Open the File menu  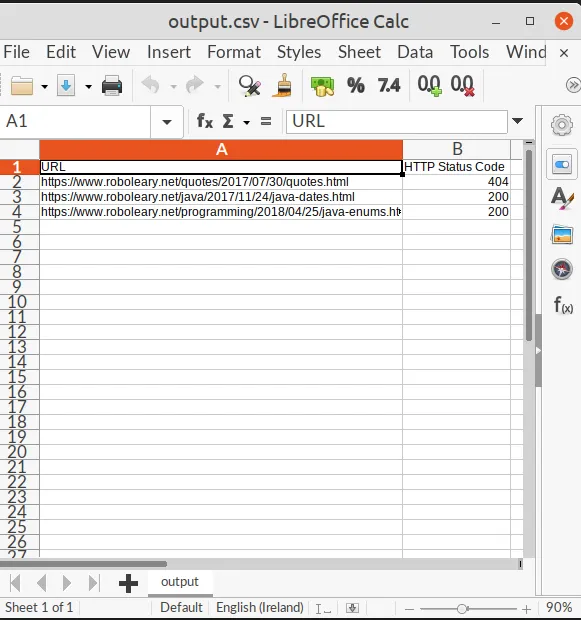click(x=17, y=52)
